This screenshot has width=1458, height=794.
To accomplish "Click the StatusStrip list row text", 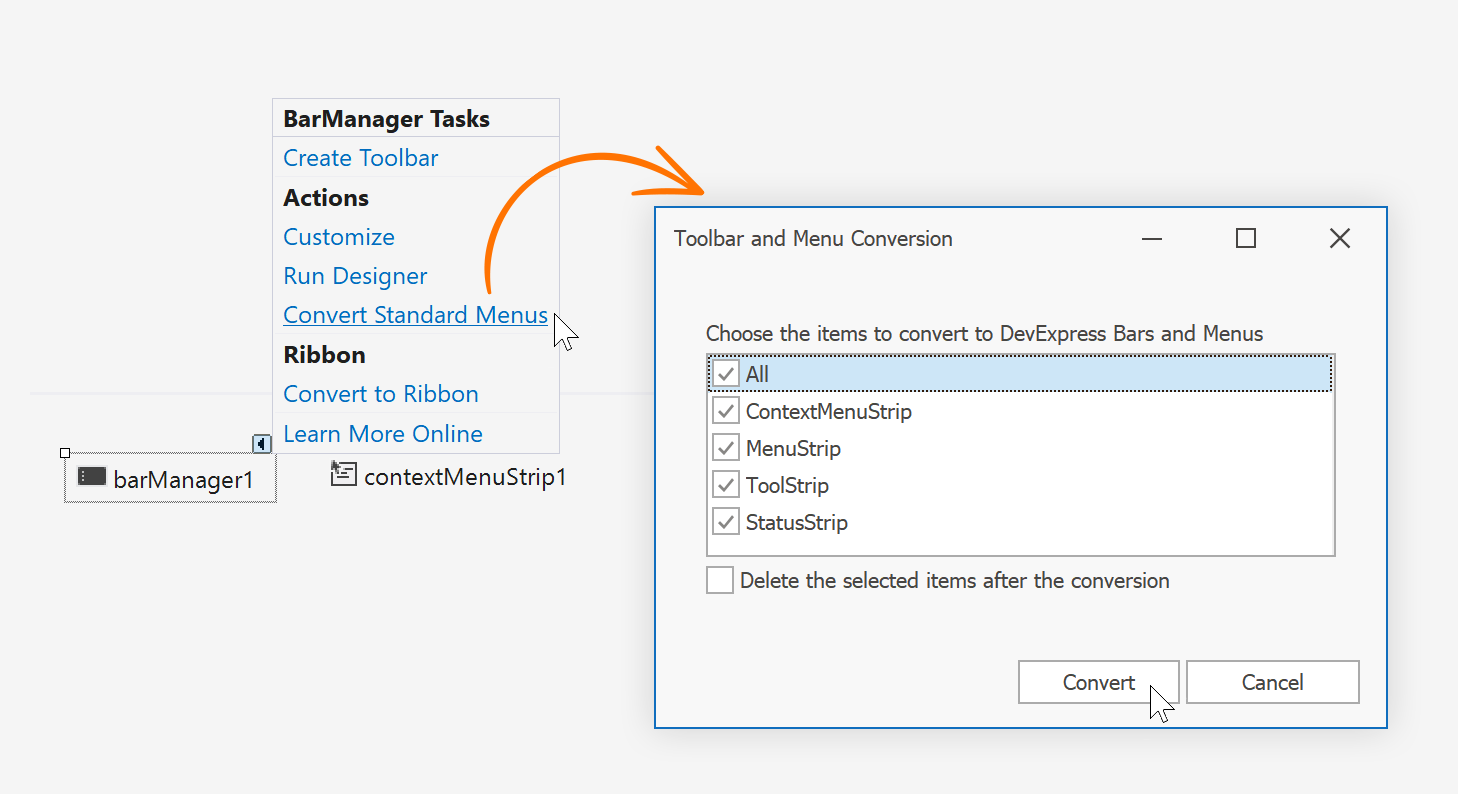I will [x=797, y=522].
